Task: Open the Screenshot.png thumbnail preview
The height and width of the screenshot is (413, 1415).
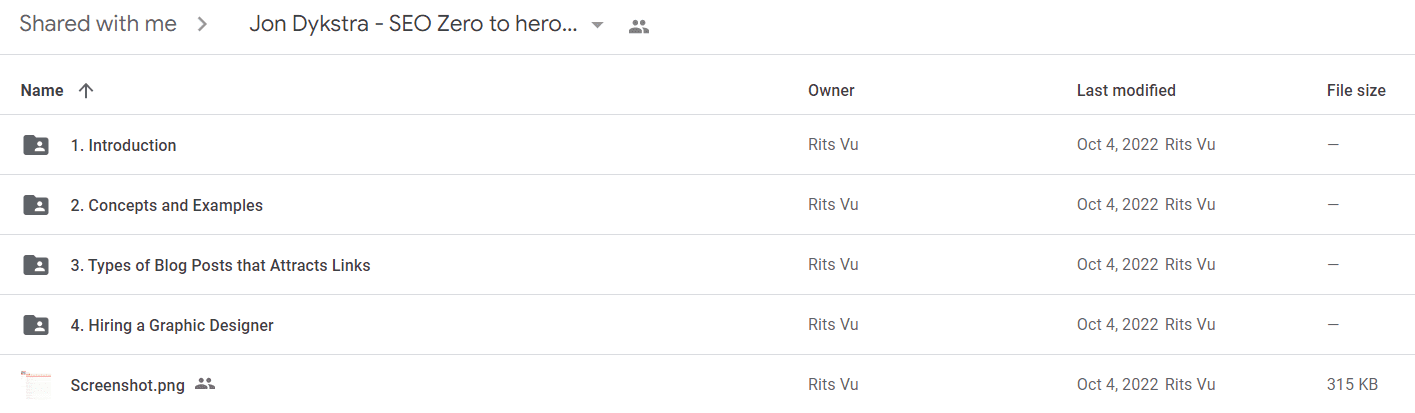Action: 35,385
